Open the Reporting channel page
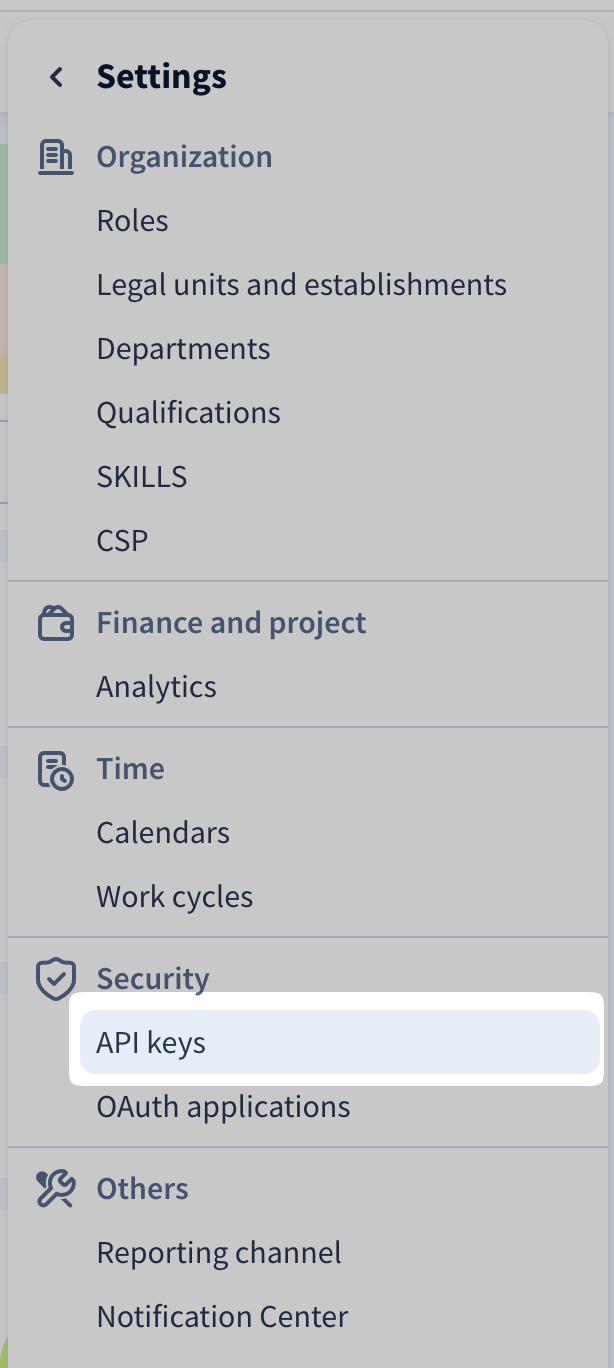The image size is (614, 1368). pos(219,1253)
